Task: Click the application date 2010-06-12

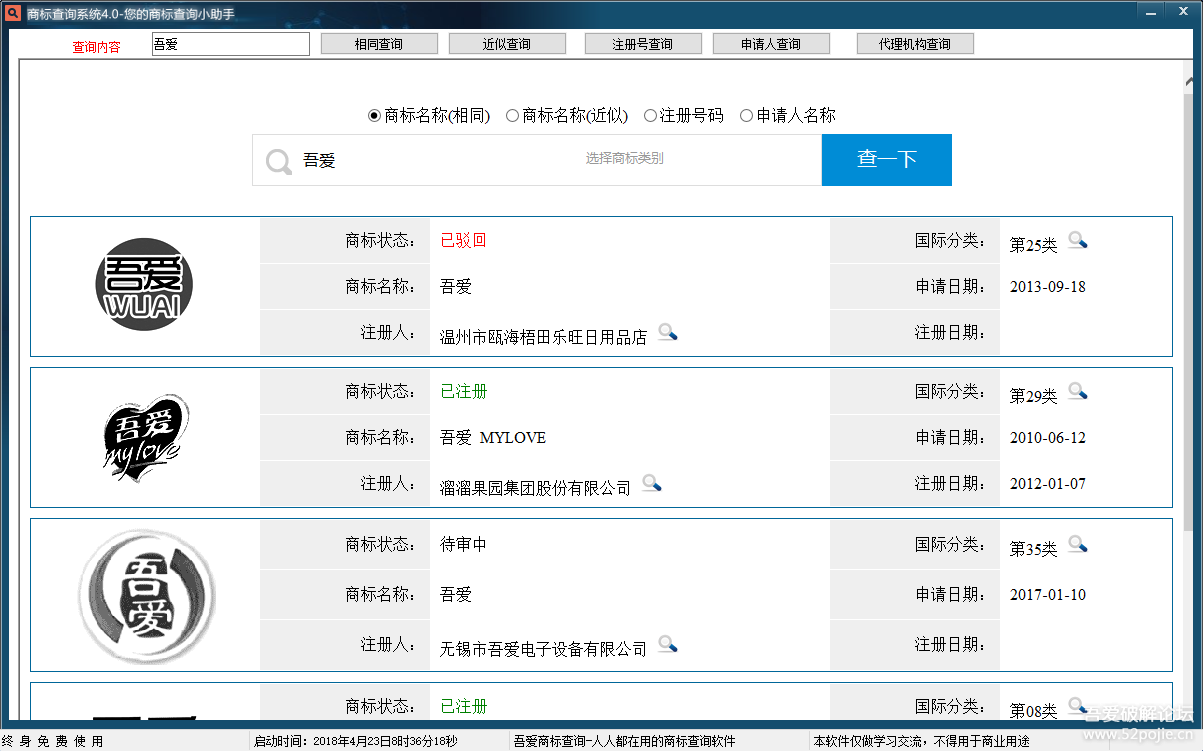Action: pyautogui.click(x=1047, y=438)
